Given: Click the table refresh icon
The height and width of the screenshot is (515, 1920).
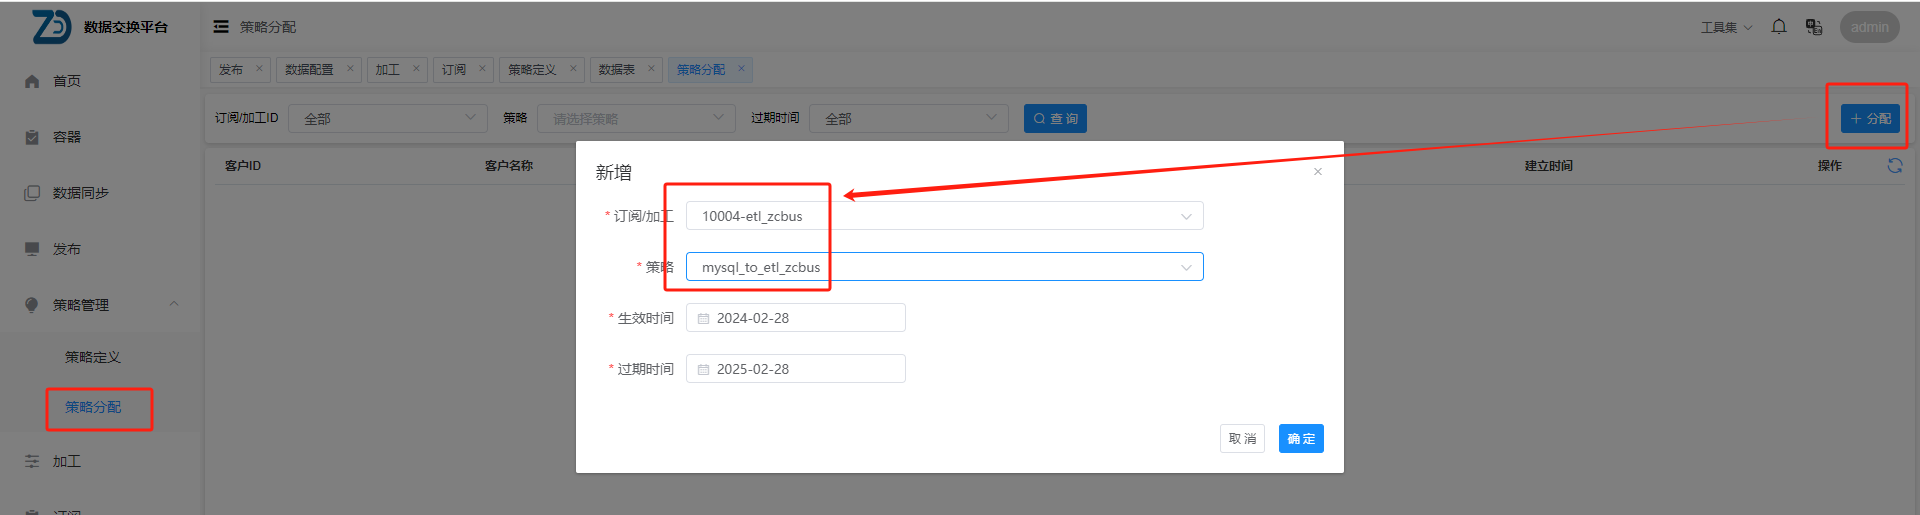Looking at the screenshot, I should (x=1894, y=166).
